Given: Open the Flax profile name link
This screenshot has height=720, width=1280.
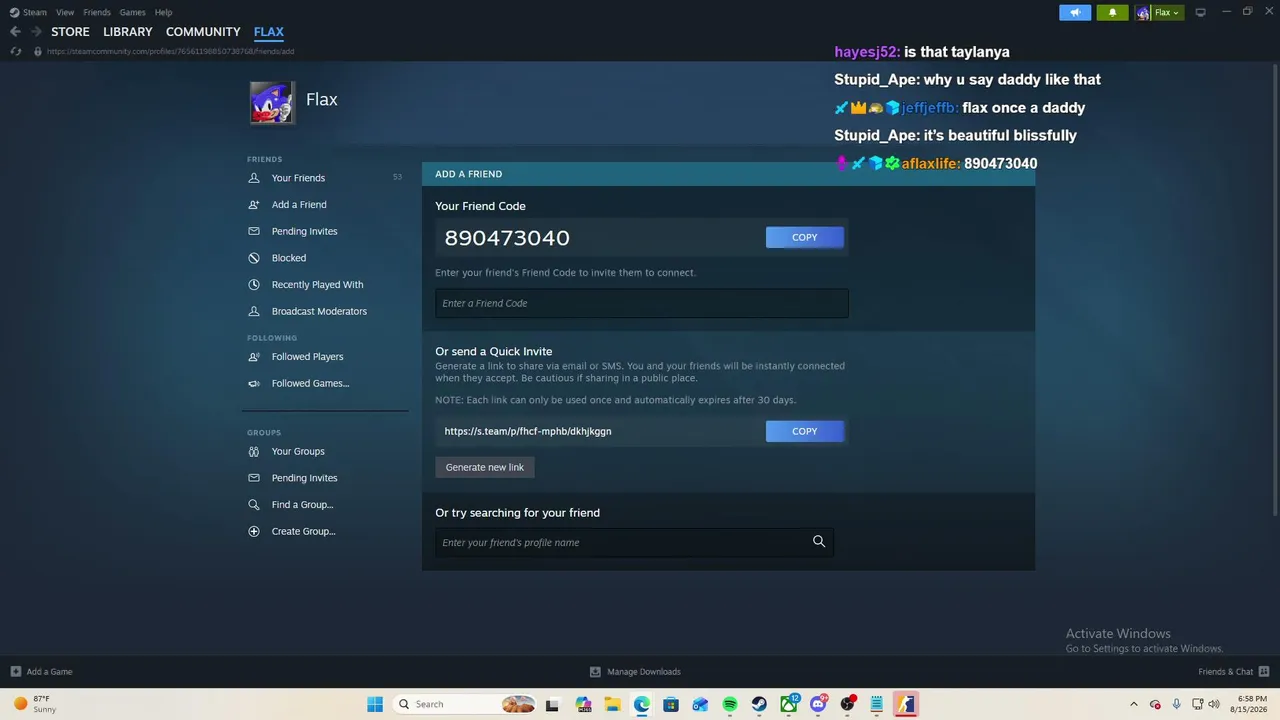Looking at the screenshot, I should click(322, 100).
